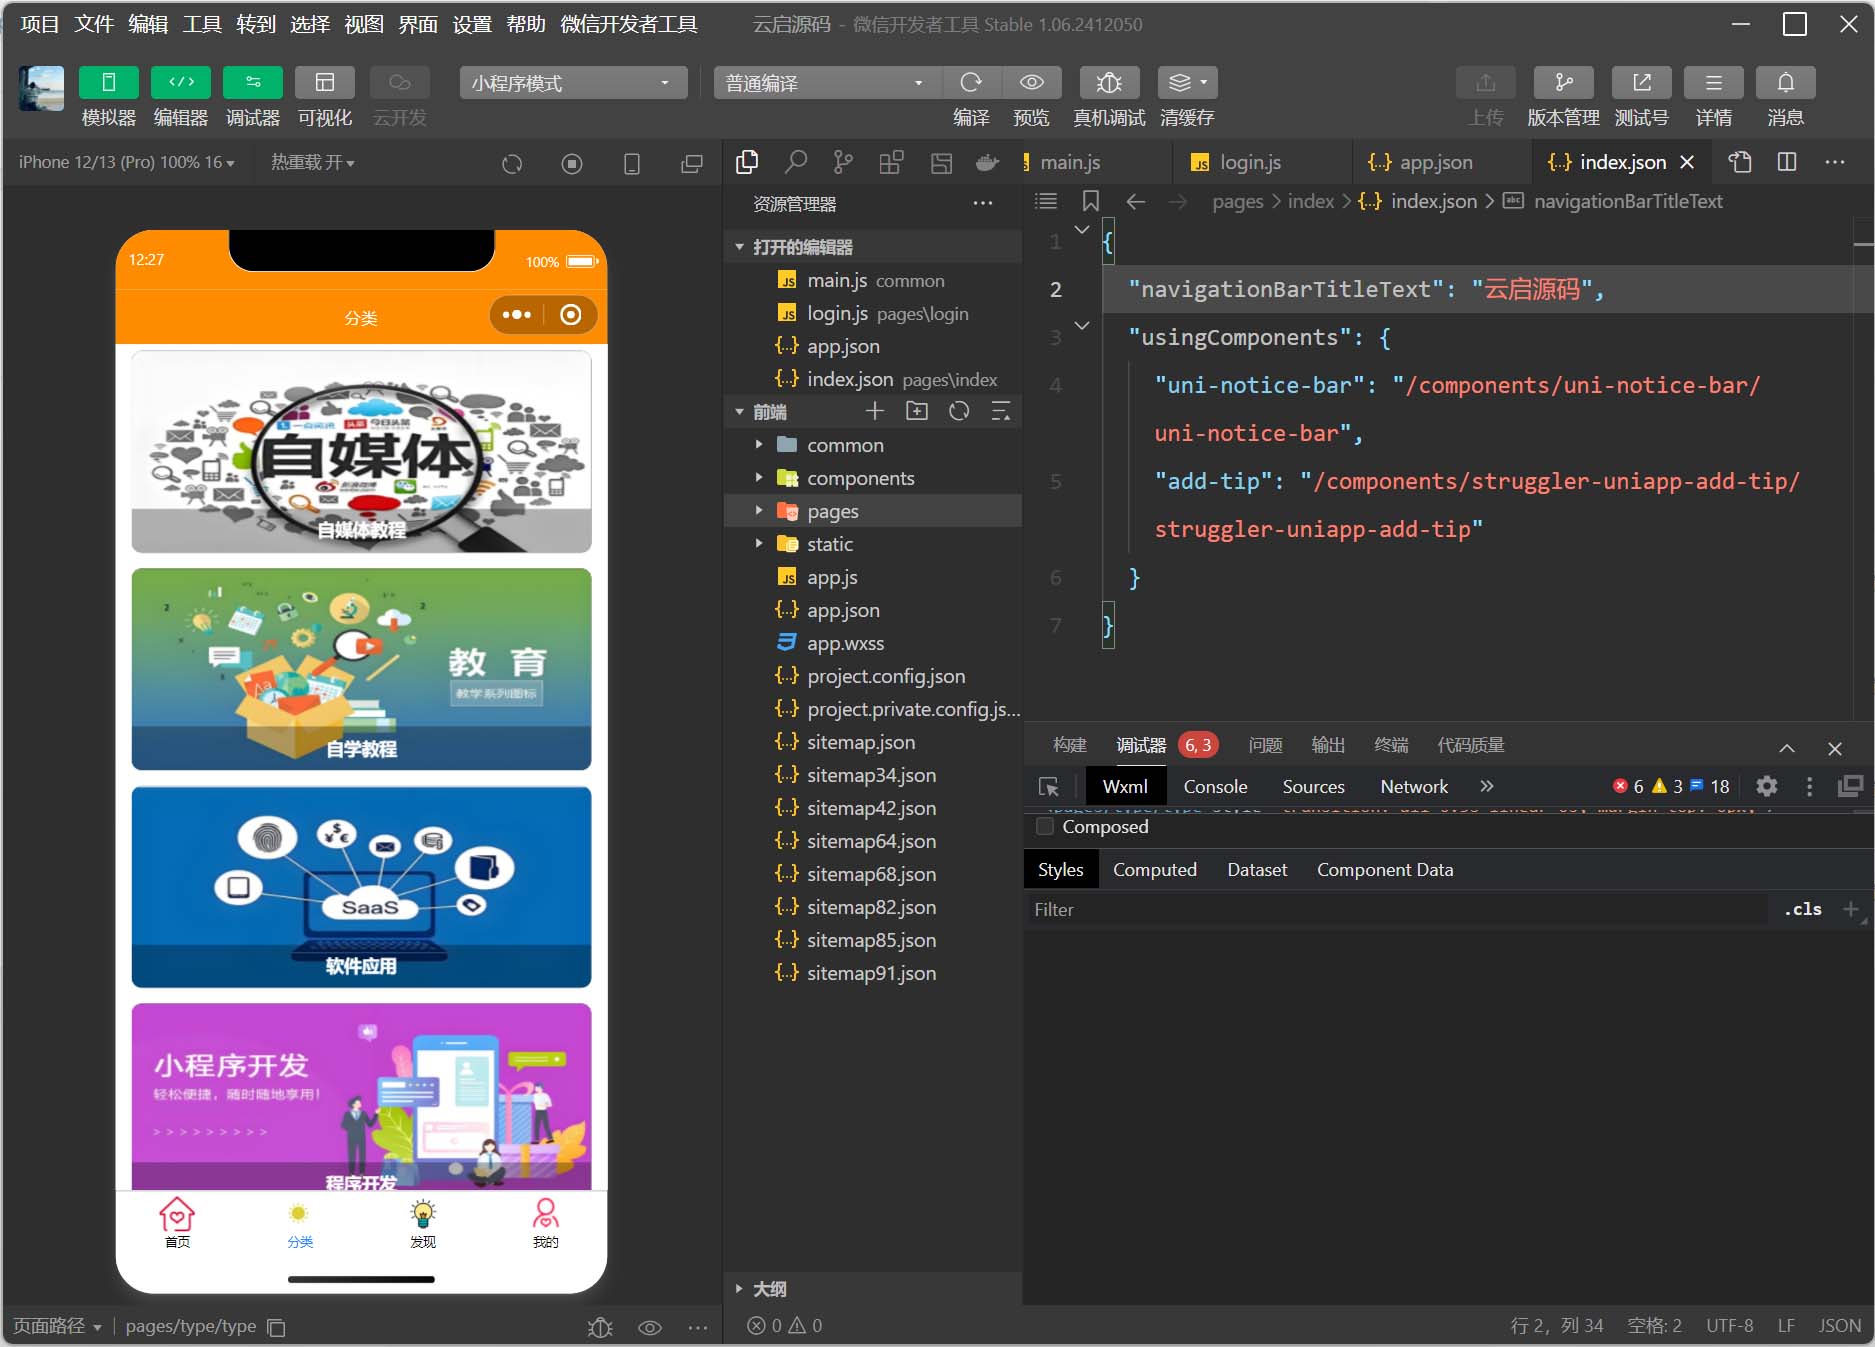Click the 真机调试 bug icon
This screenshot has height=1347, width=1875.
[1108, 83]
